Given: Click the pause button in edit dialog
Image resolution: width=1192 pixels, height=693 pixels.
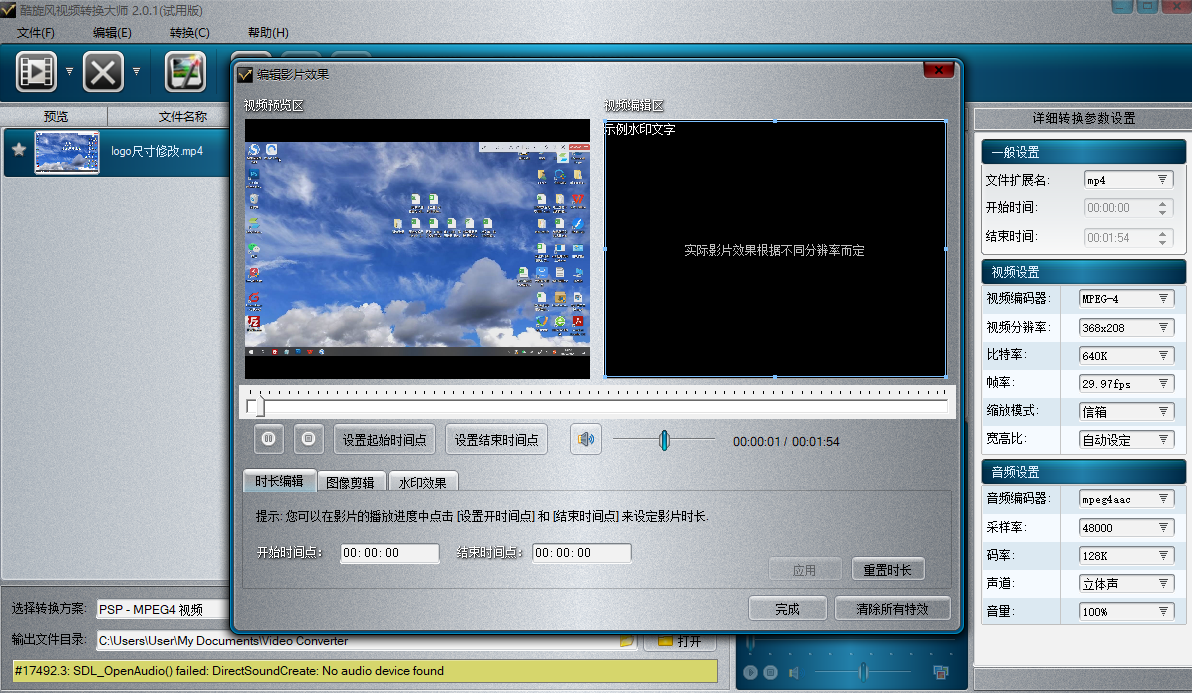Looking at the screenshot, I should (x=268, y=438).
